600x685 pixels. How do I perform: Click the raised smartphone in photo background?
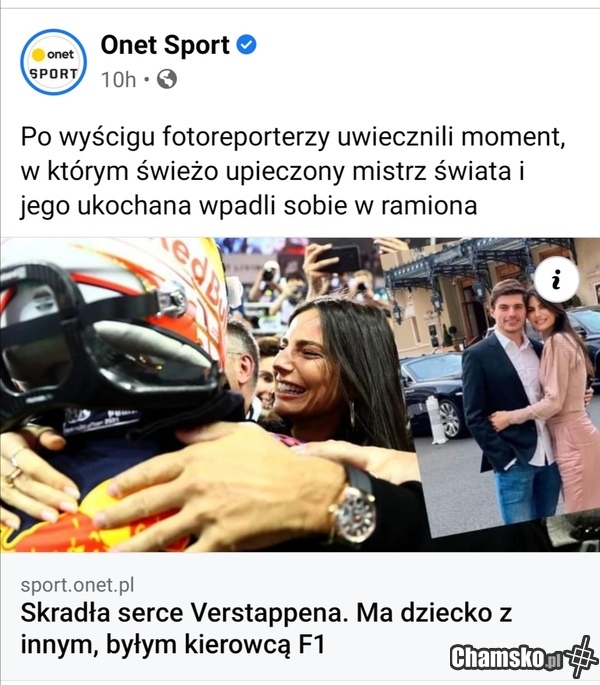(337, 257)
